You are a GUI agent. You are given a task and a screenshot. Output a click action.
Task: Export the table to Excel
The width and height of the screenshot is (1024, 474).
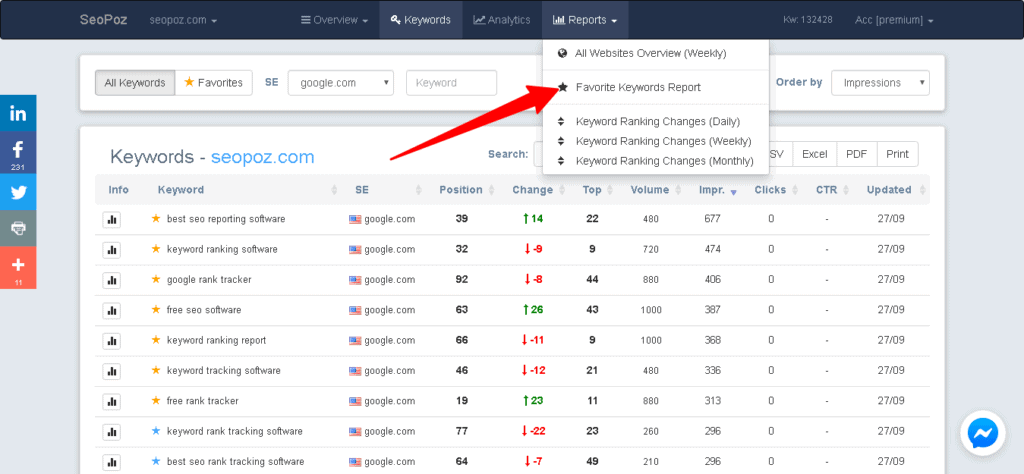tap(814, 154)
